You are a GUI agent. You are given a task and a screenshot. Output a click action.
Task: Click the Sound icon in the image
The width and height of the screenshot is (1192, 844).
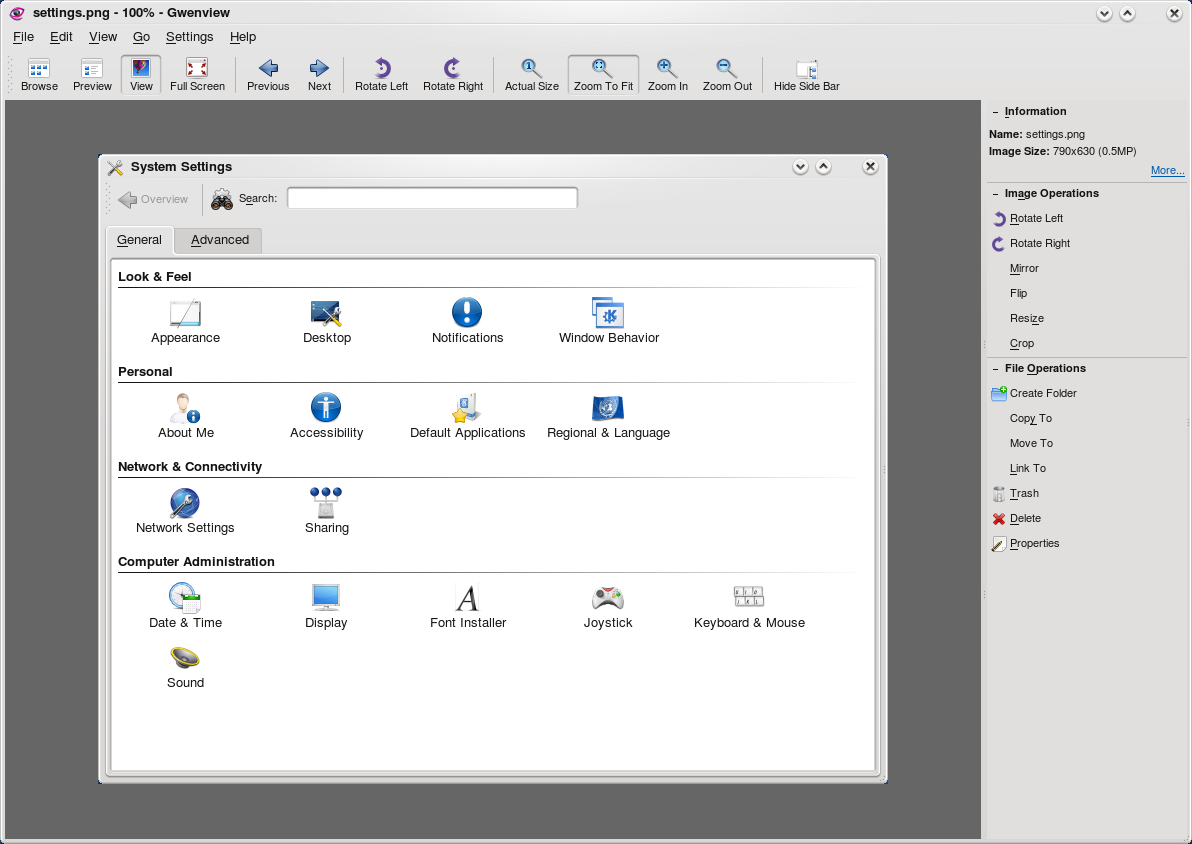(185, 668)
